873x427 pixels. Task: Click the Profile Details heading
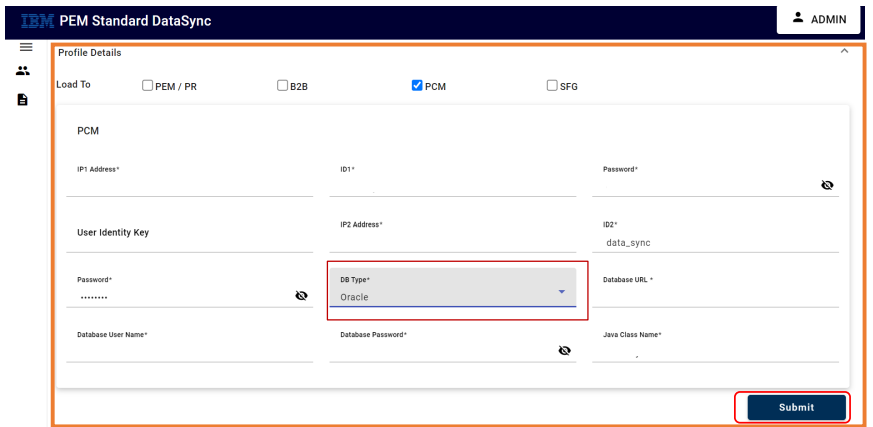(90, 53)
